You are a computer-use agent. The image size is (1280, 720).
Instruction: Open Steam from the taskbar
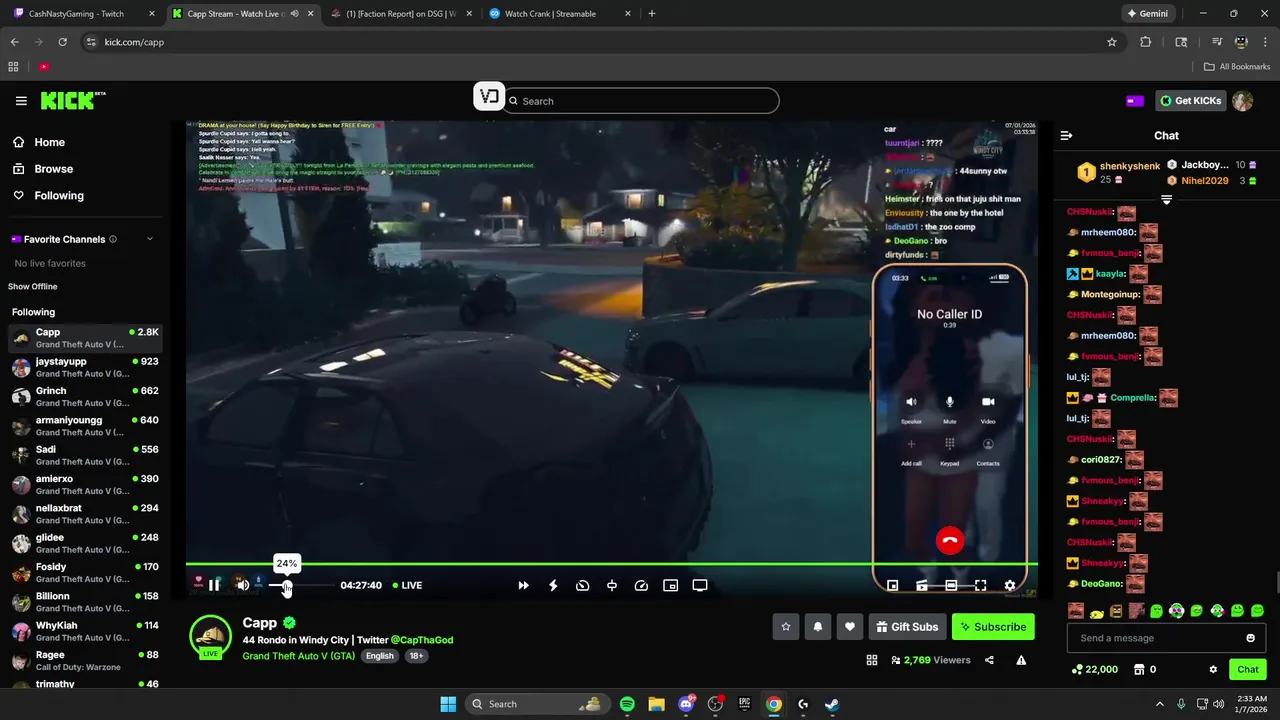[x=832, y=704]
